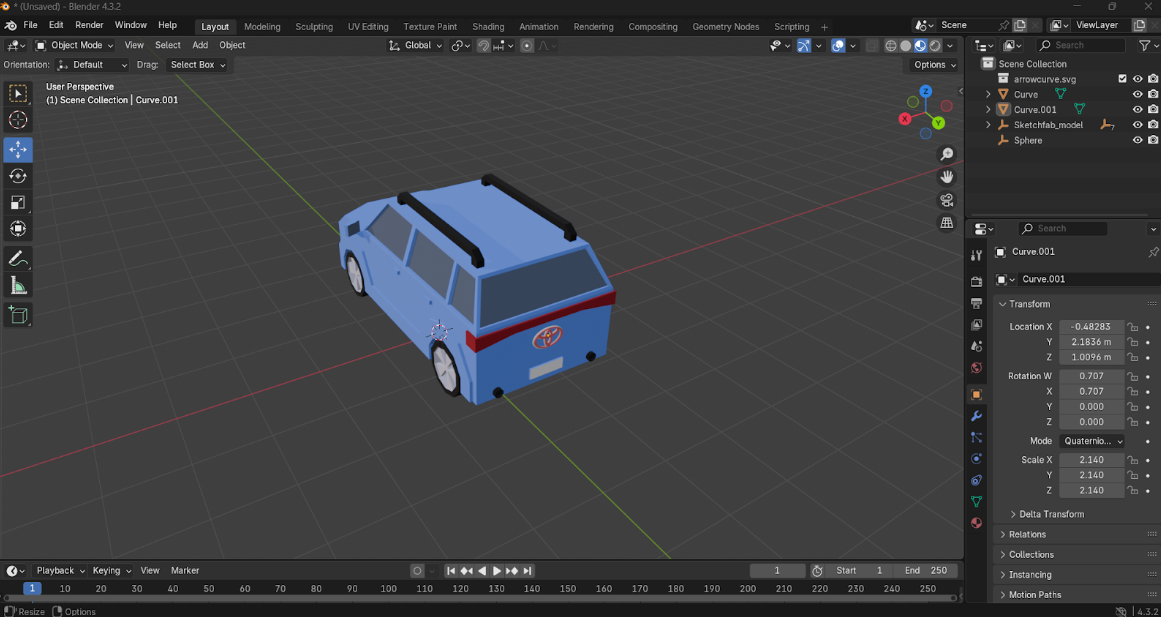
Task: Switch perspective/orthographic grid icon
Action: point(946,223)
